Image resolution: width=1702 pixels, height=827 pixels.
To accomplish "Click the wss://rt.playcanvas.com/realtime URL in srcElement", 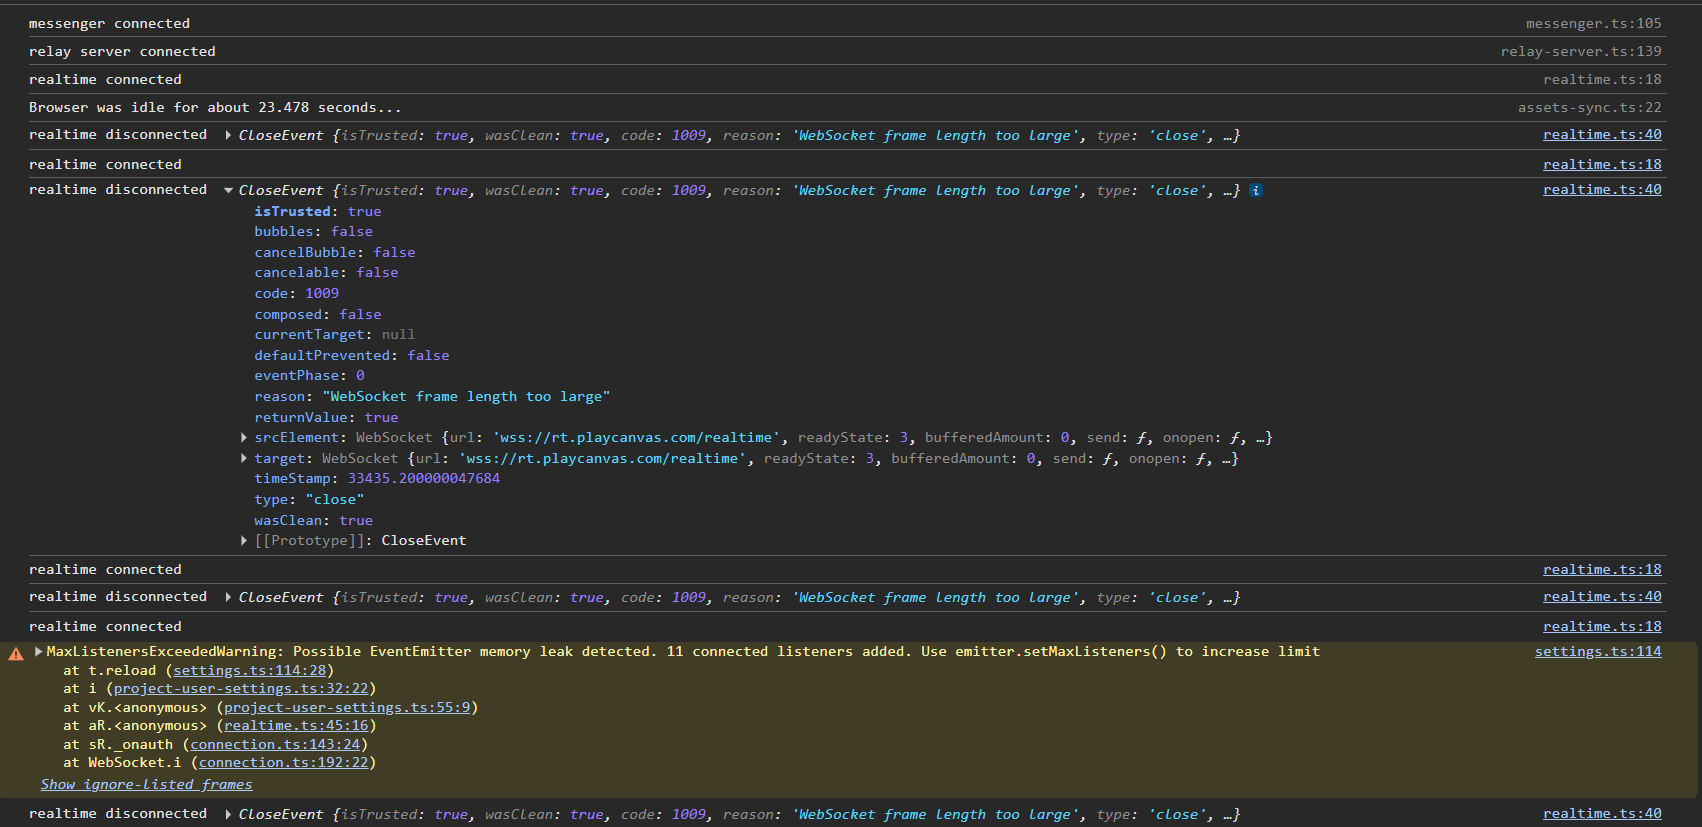I will pyautogui.click(x=636, y=437).
